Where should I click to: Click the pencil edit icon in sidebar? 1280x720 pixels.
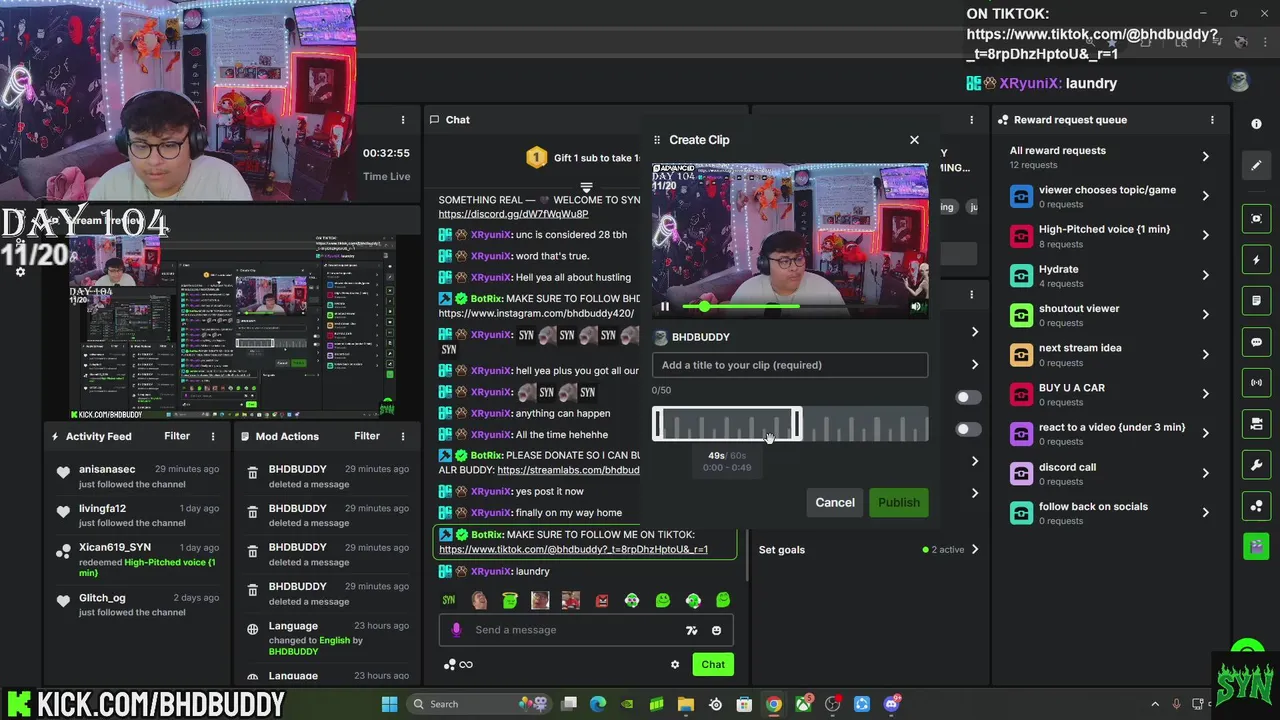point(1256,165)
